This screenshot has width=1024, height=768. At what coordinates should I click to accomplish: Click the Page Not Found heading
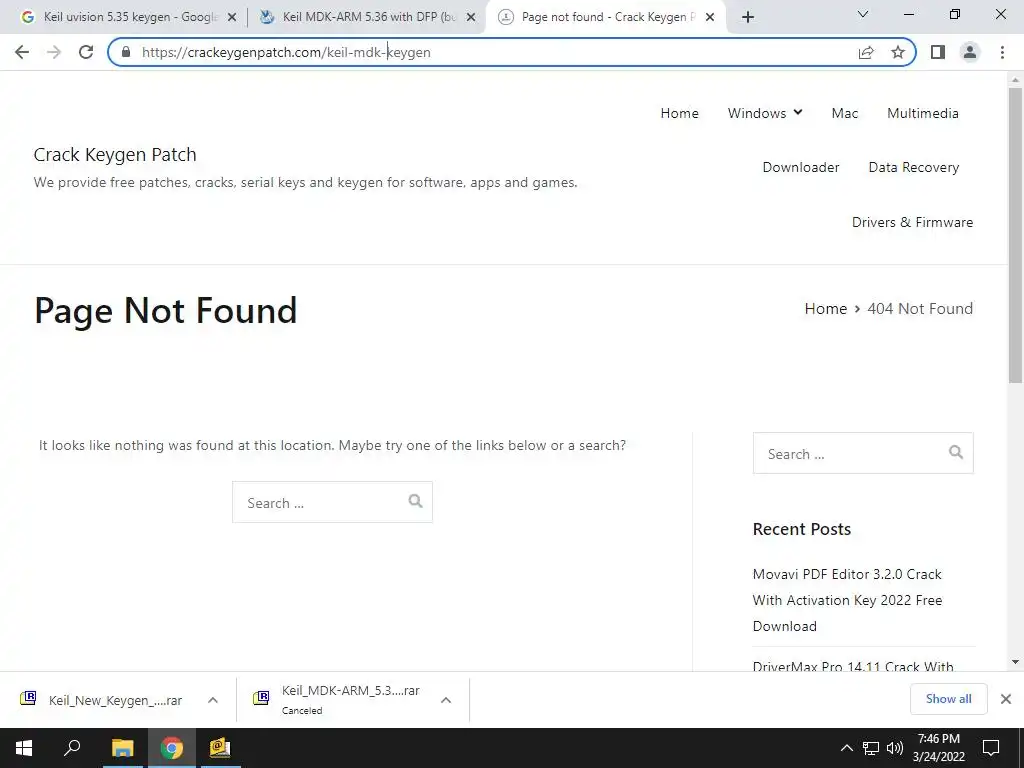(166, 310)
